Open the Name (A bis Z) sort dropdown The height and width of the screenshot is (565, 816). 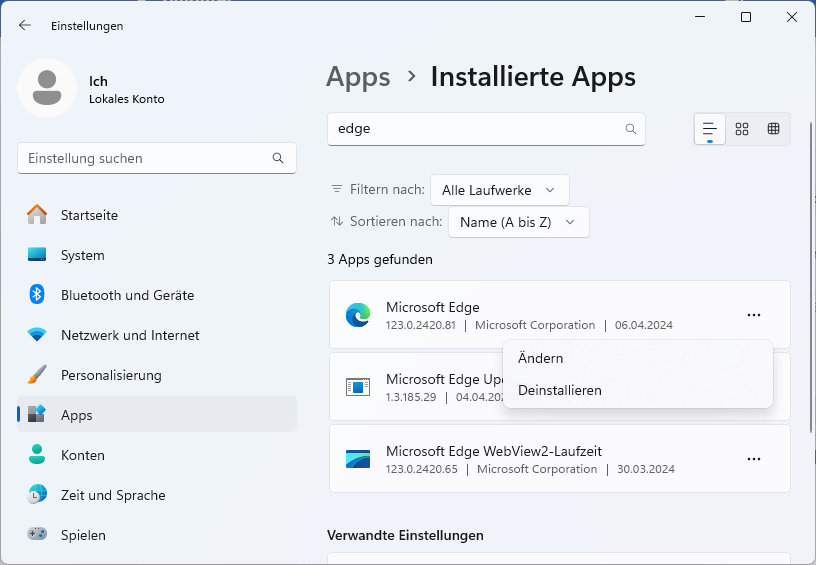[x=518, y=222]
